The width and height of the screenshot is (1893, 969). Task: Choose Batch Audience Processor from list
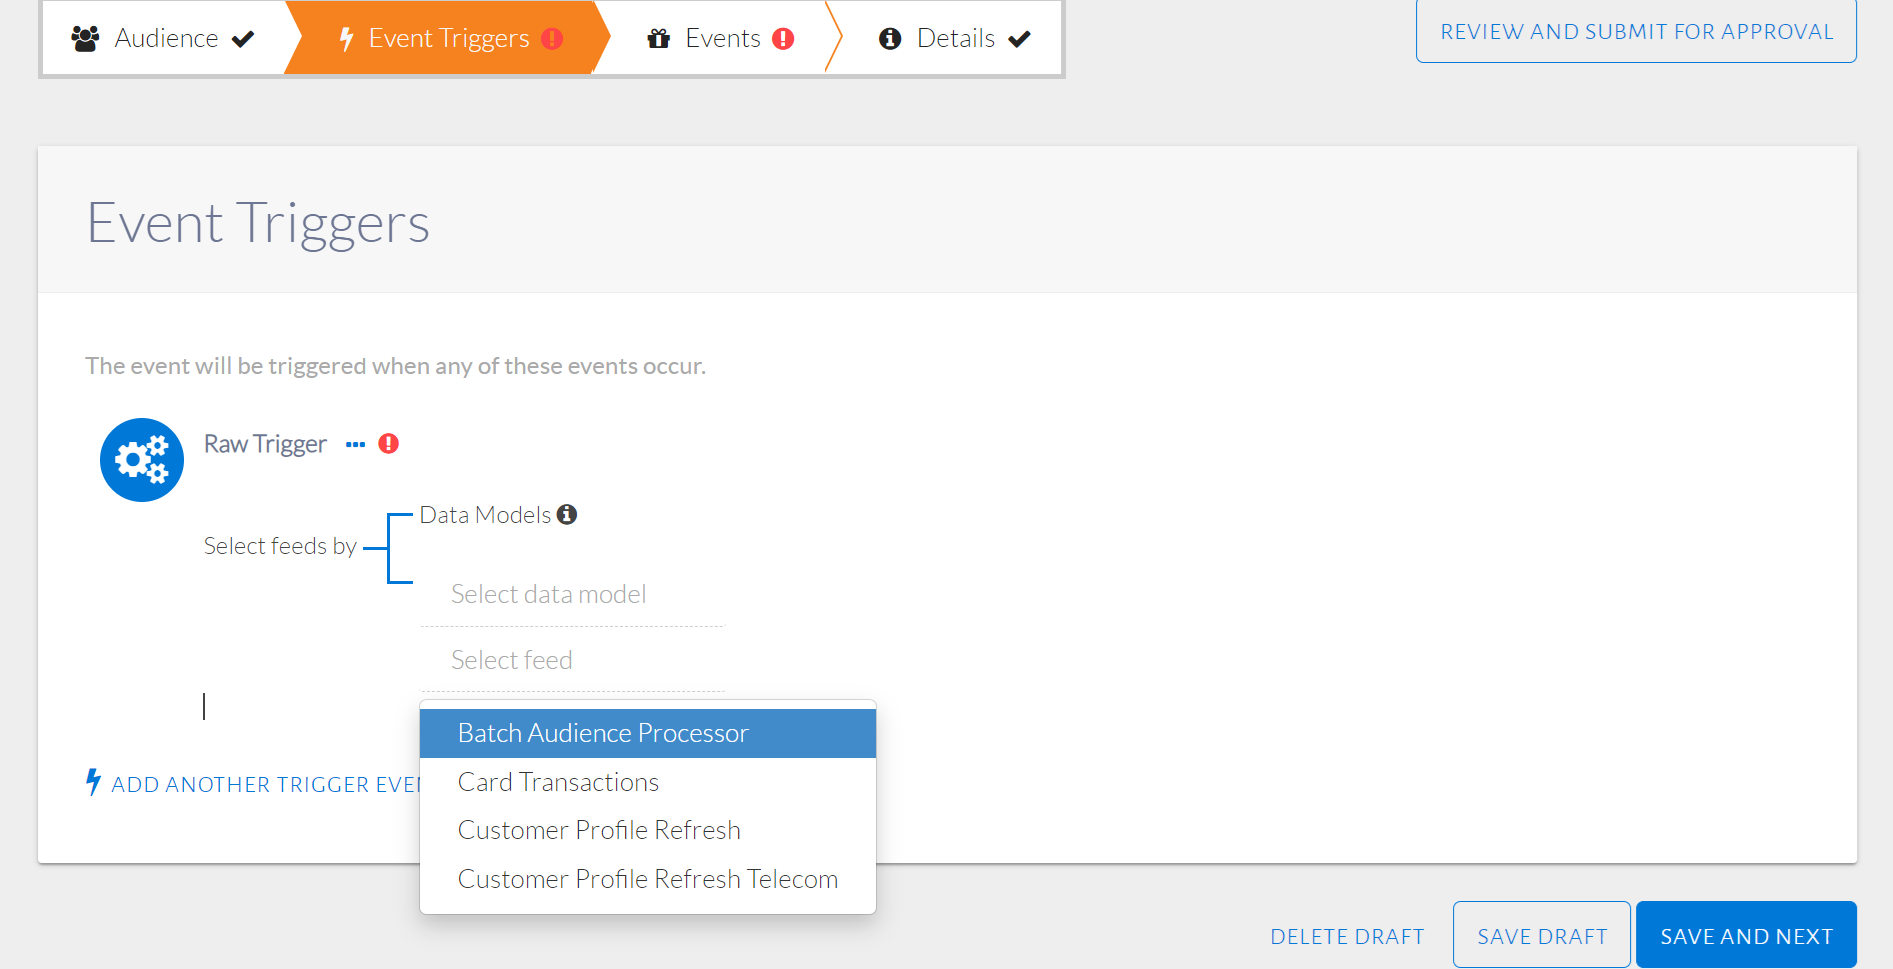[603, 733]
